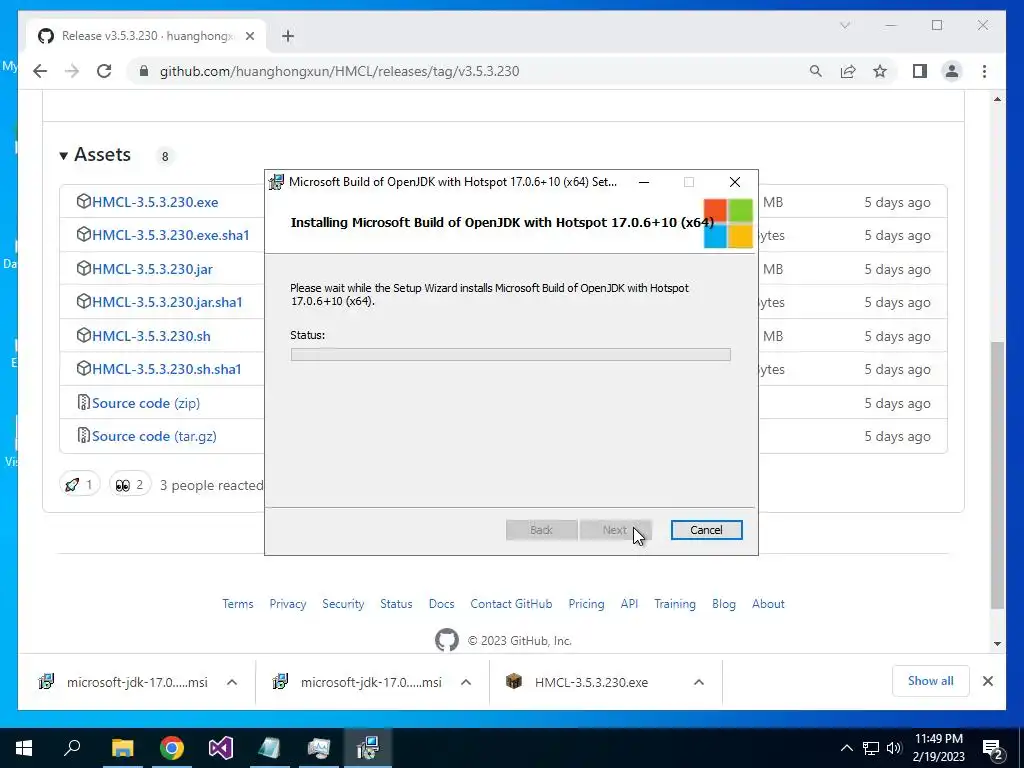1024x768 pixels.
Task: Open the Training footer link
Action: tap(675, 604)
